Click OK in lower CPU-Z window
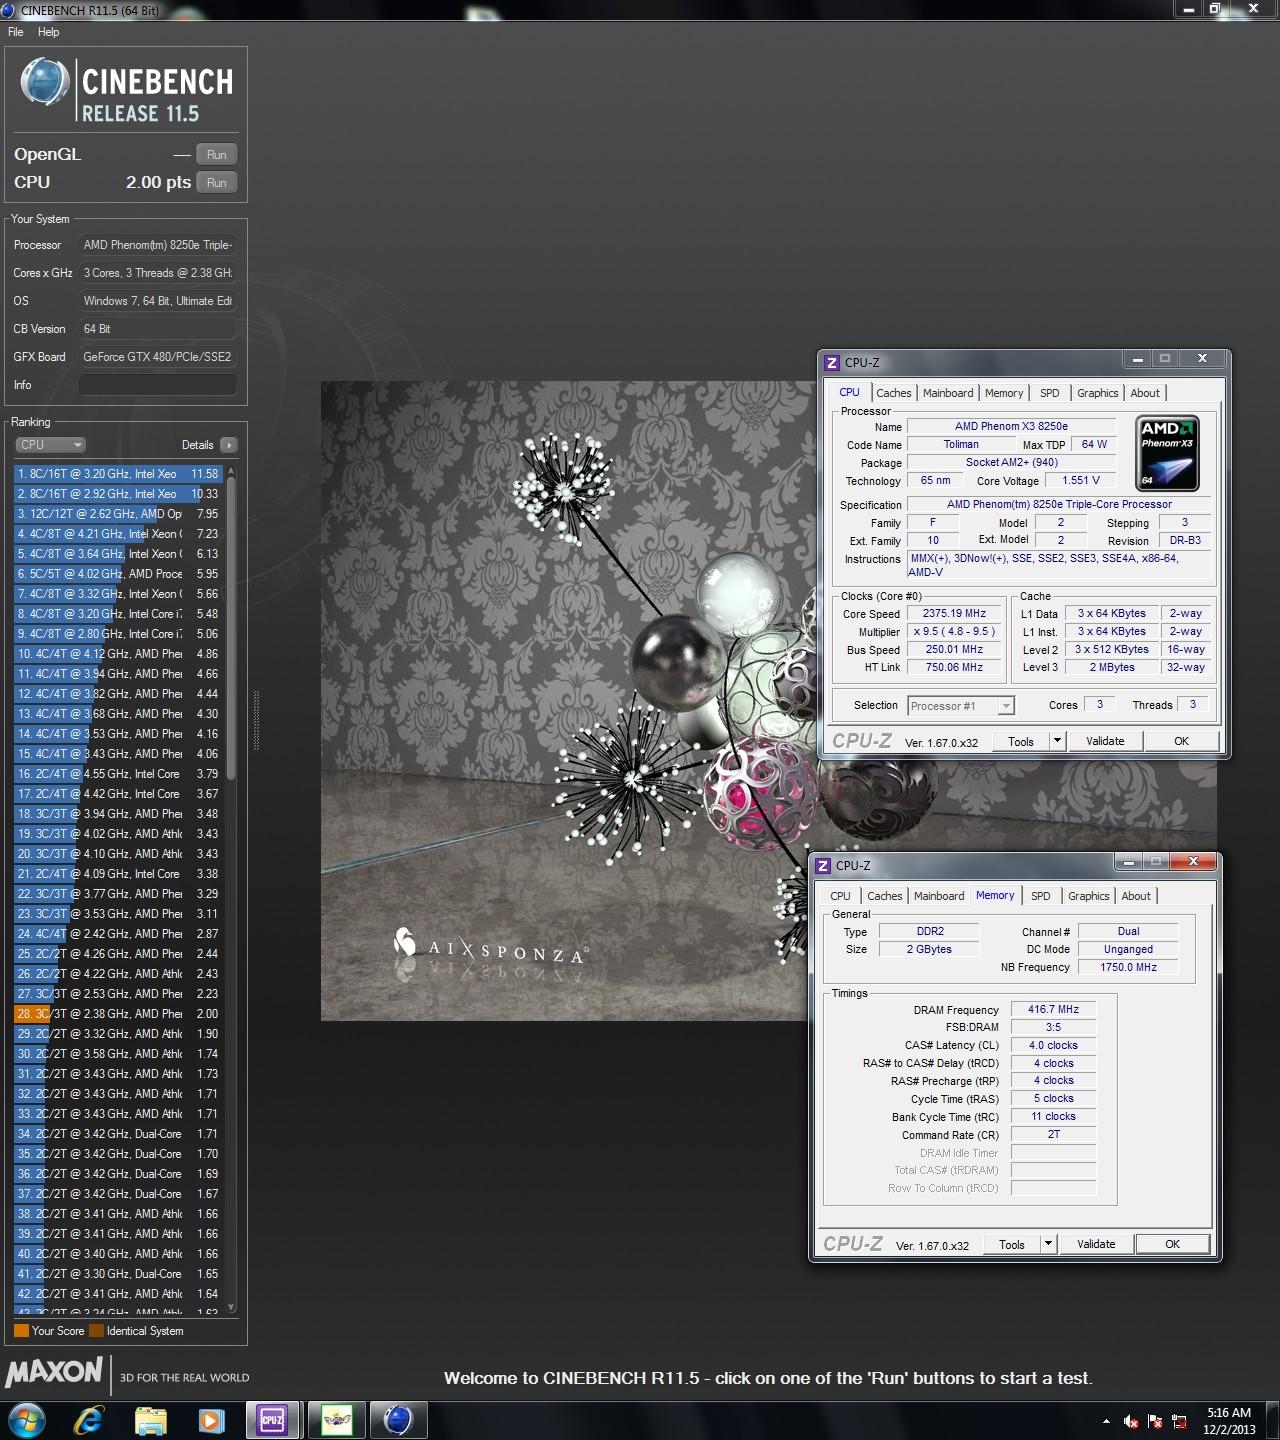The width and height of the screenshot is (1280, 1440). click(1172, 1244)
